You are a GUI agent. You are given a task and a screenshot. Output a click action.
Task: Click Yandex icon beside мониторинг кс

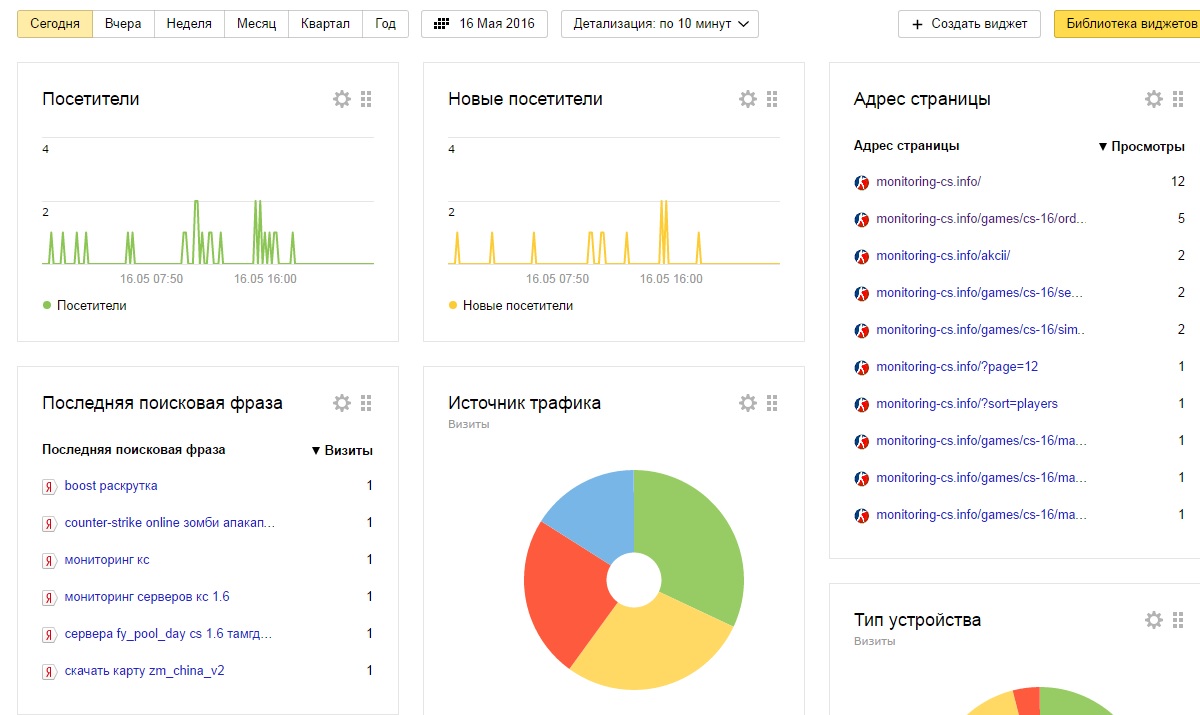(48, 561)
